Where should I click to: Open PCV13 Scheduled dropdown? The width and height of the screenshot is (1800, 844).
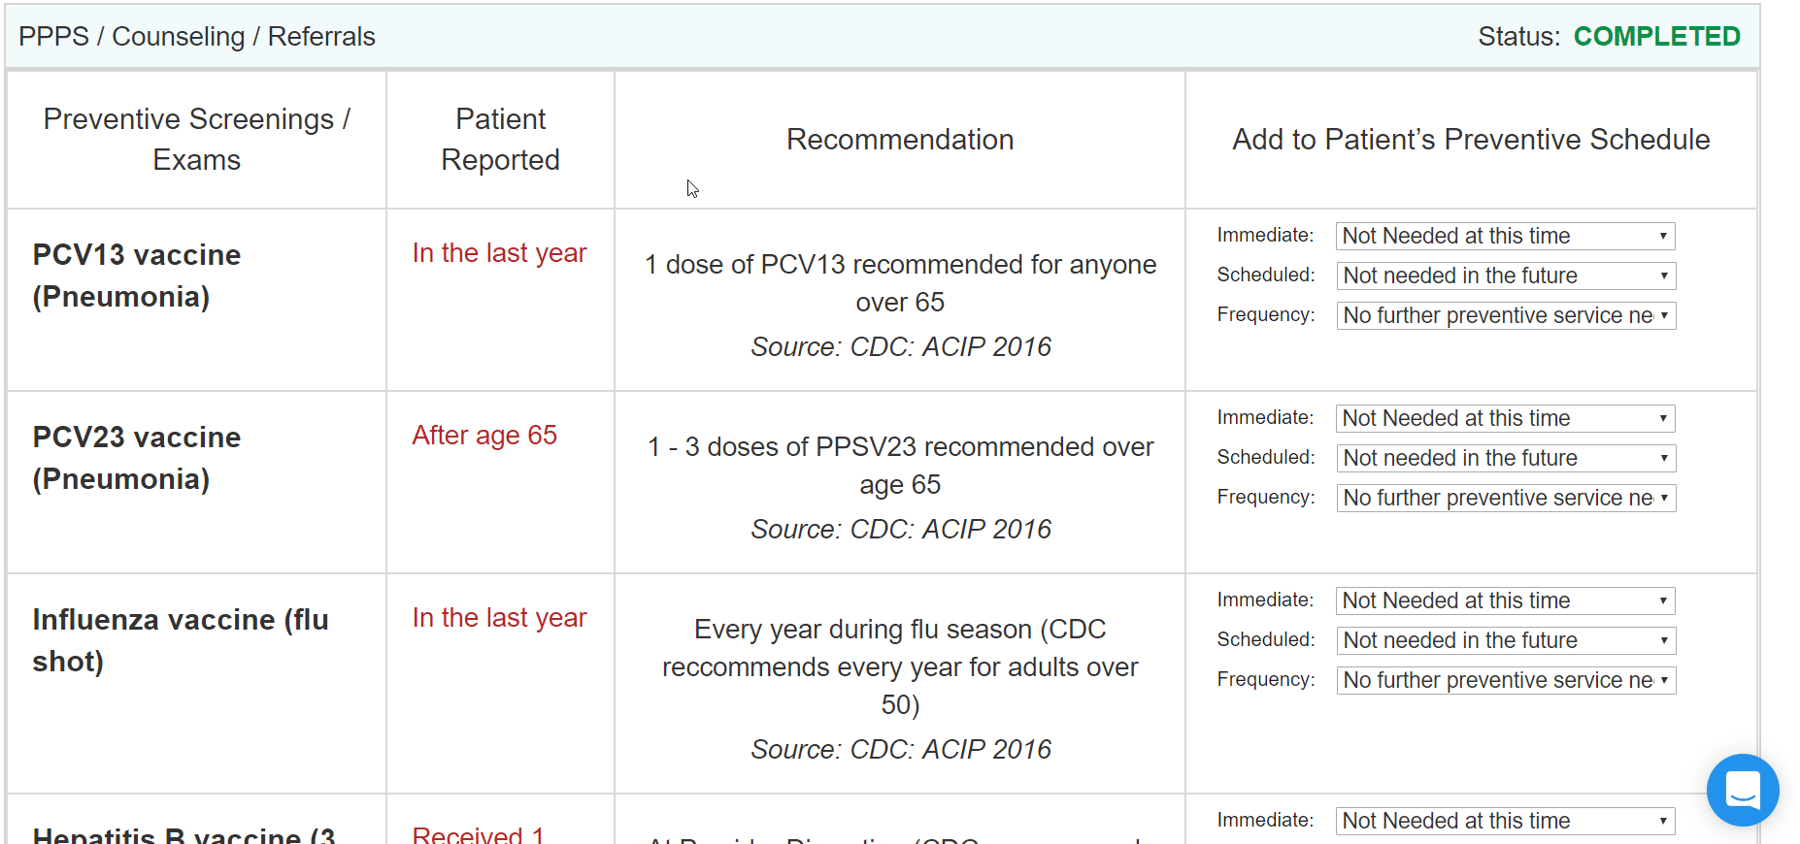click(1505, 276)
